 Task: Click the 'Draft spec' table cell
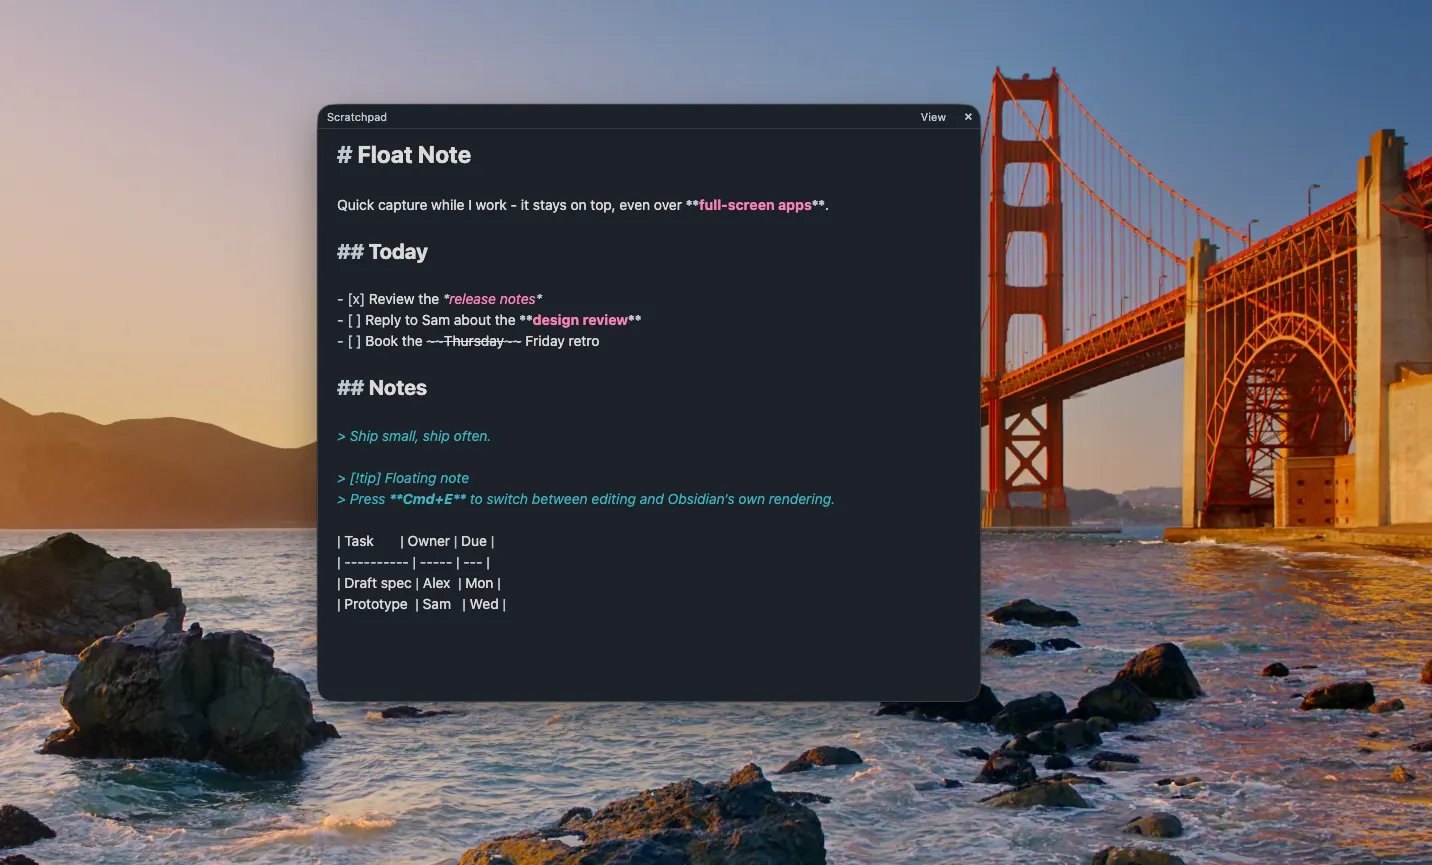click(x=378, y=583)
